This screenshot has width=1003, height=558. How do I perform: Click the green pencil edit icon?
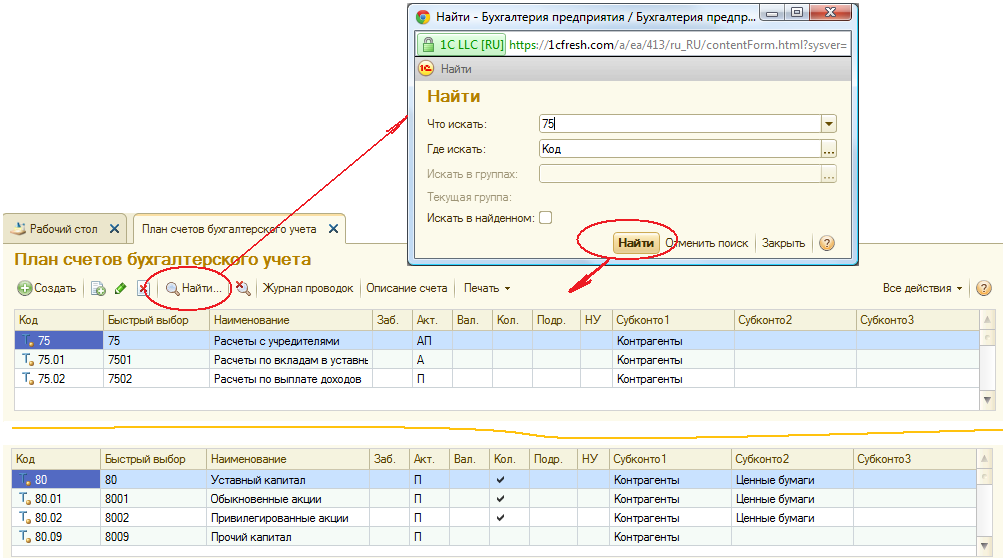tap(120, 288)
